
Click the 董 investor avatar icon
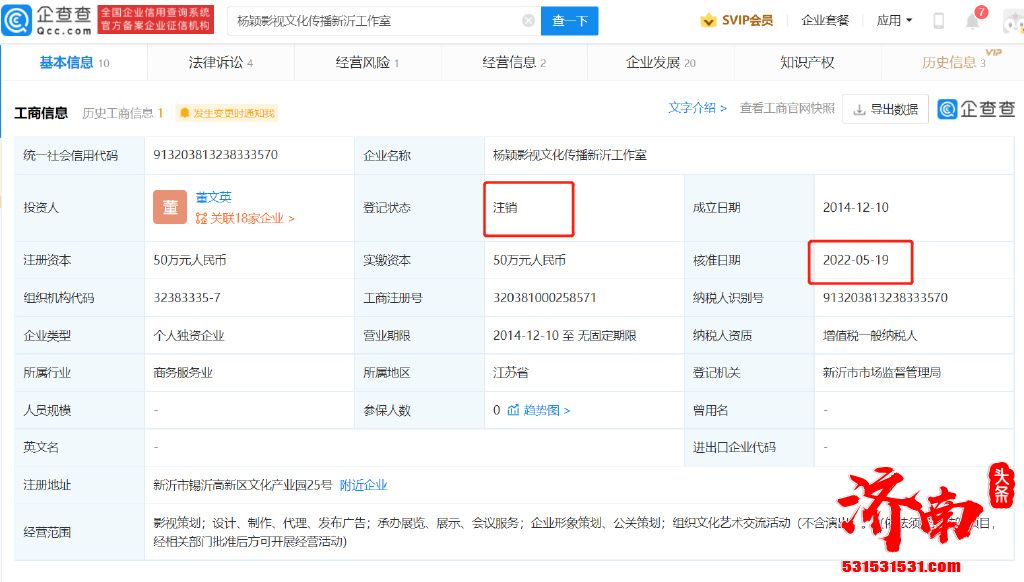pyautogui.click(x=169, y=207)
